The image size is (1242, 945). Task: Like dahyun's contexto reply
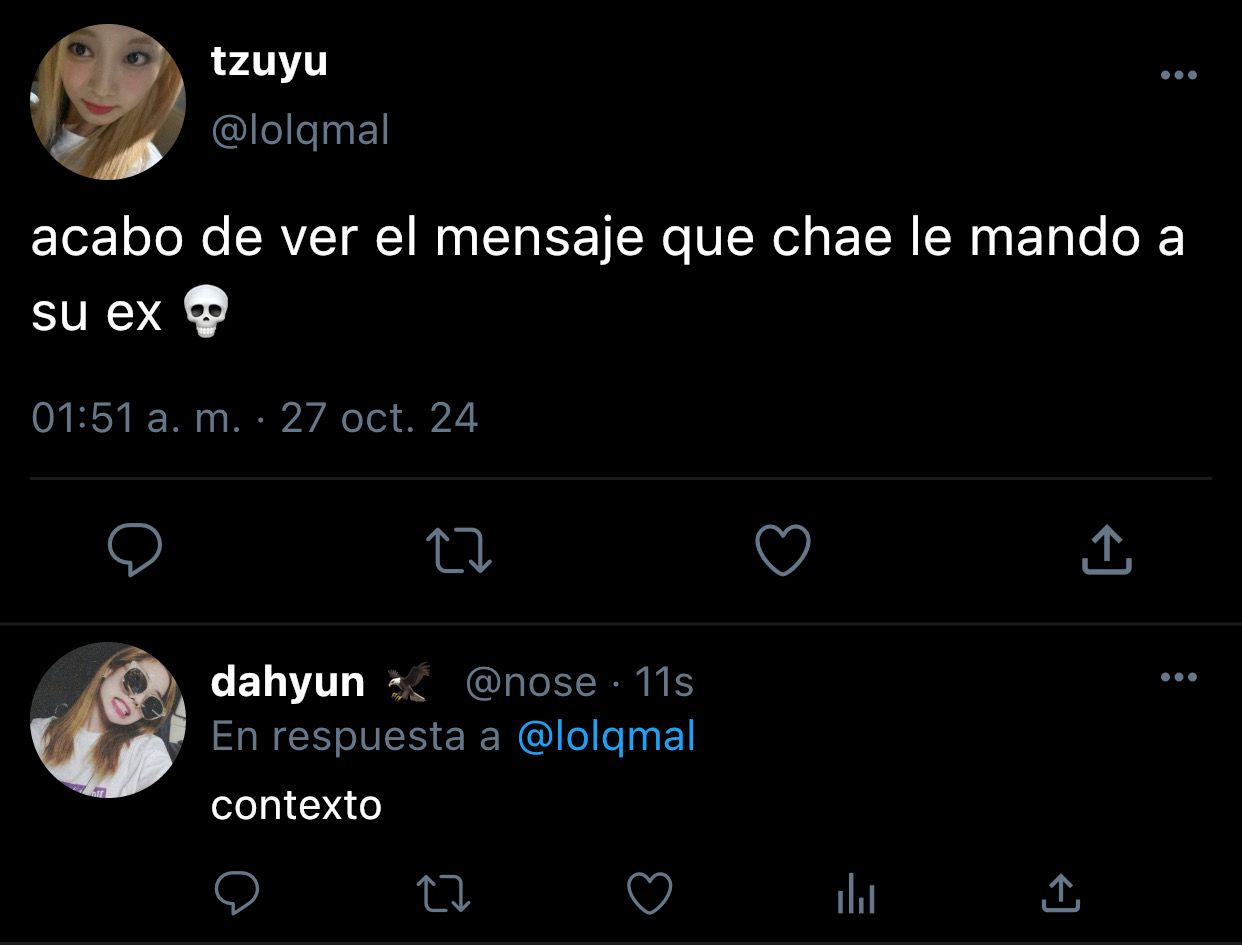[x=649, y=892]
